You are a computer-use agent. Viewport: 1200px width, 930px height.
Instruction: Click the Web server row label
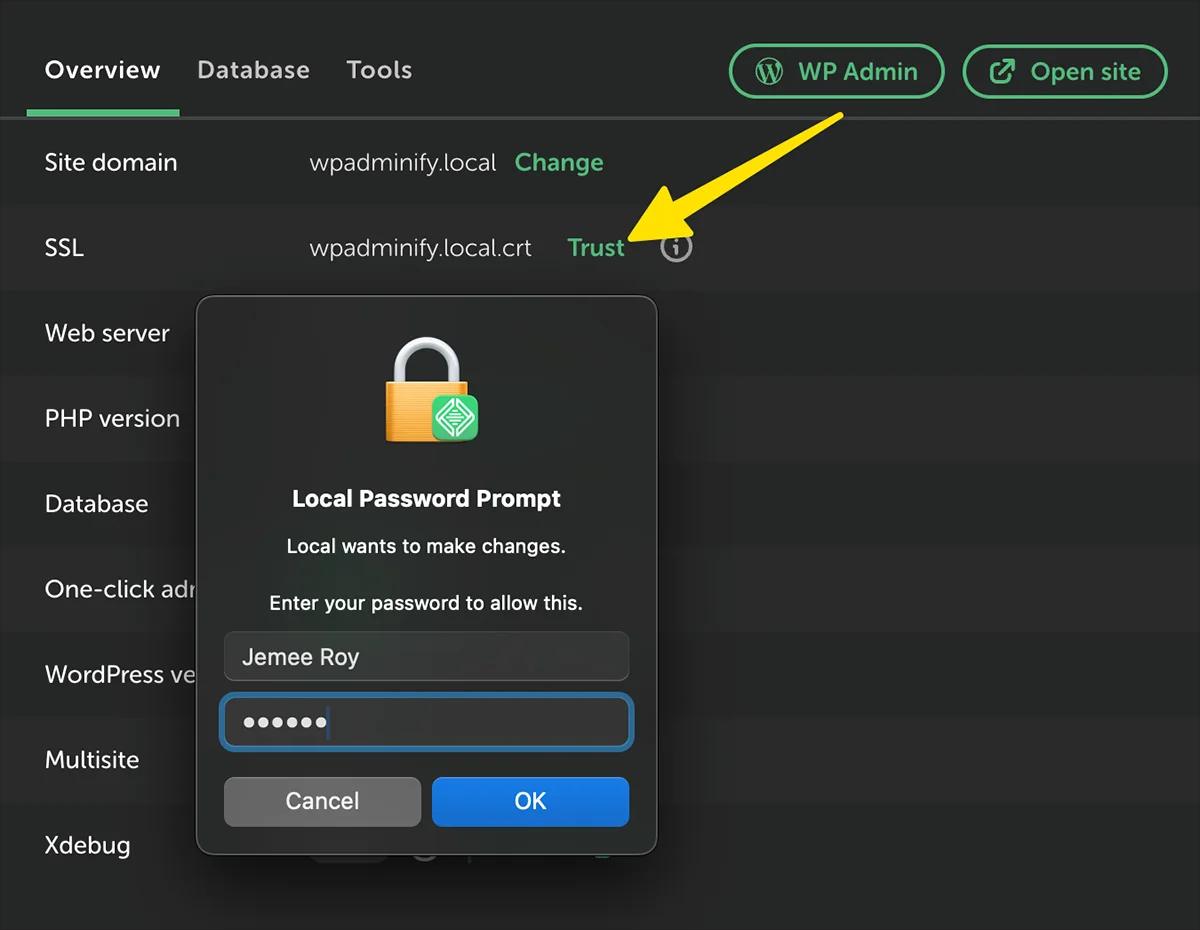(107, 333)
